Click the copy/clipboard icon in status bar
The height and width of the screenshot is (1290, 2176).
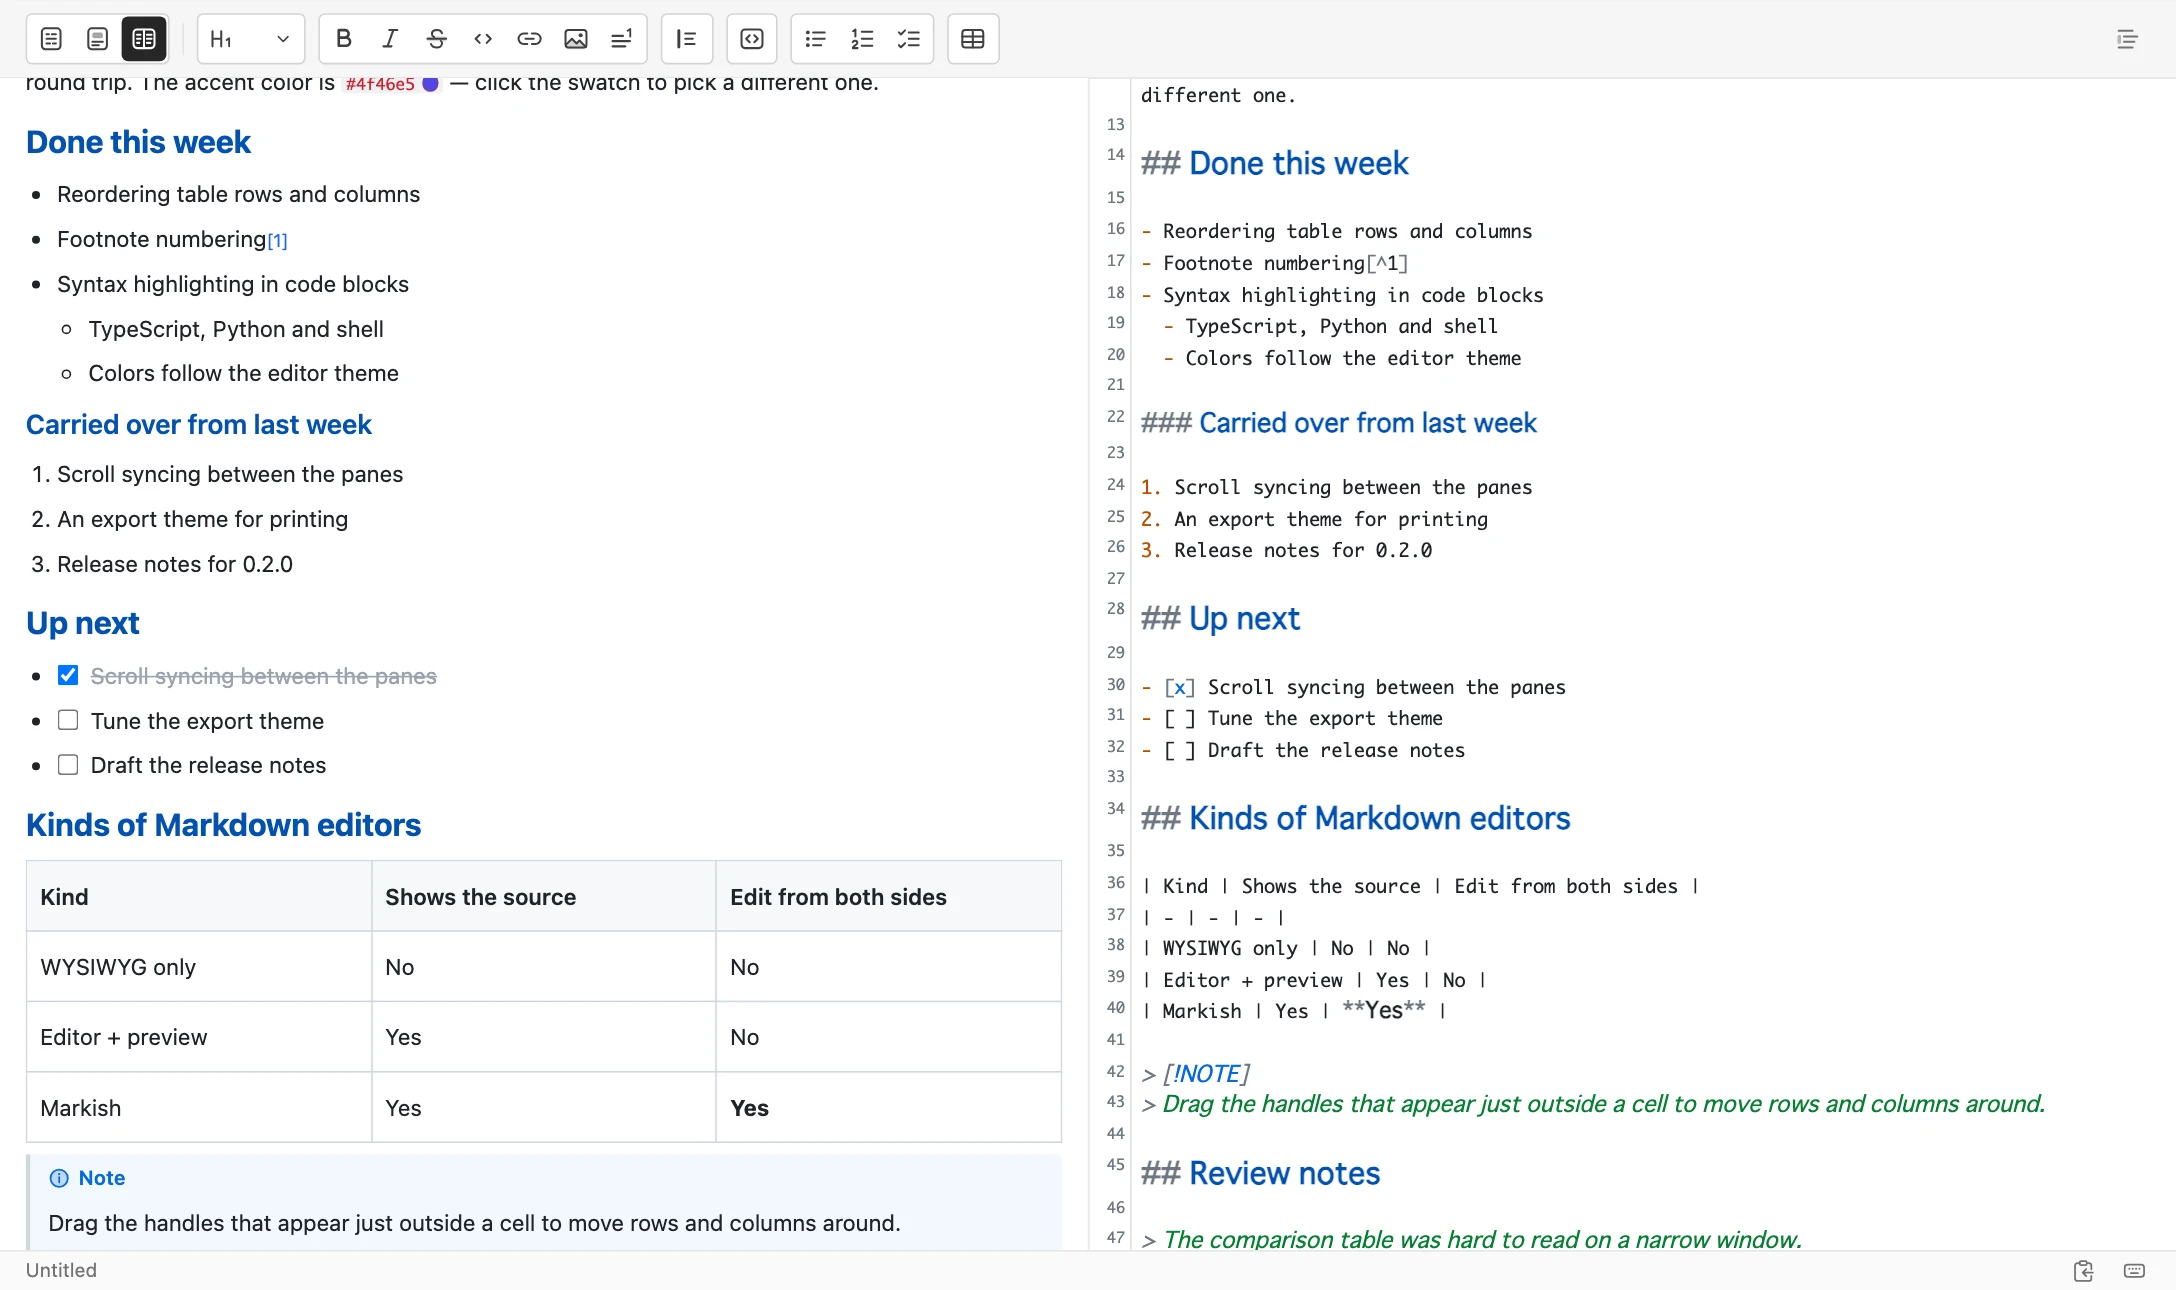pyautogui.click(x=2083, y=1271)
